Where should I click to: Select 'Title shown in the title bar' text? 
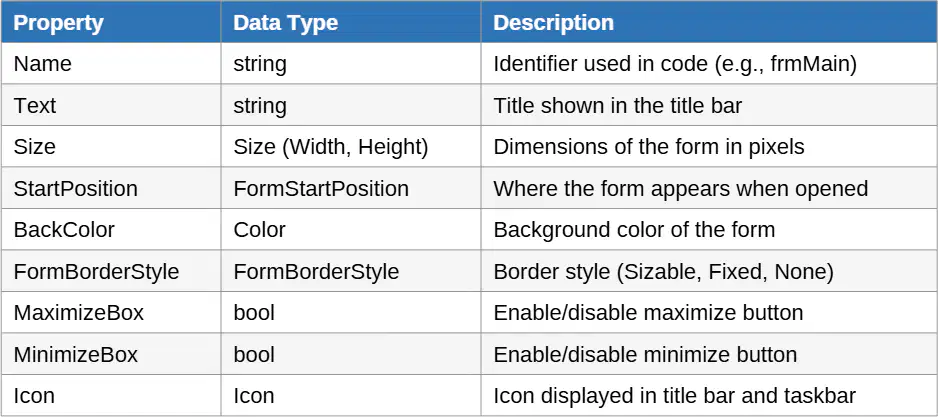[x=618, y=105]
